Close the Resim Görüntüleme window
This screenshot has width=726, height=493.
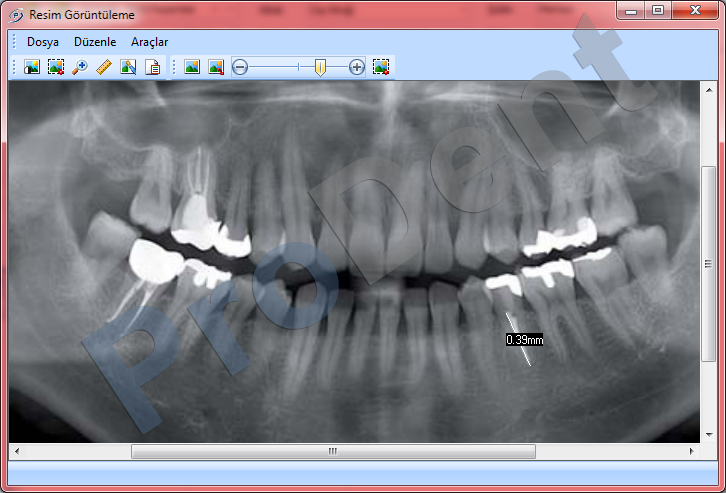[695, 10]
